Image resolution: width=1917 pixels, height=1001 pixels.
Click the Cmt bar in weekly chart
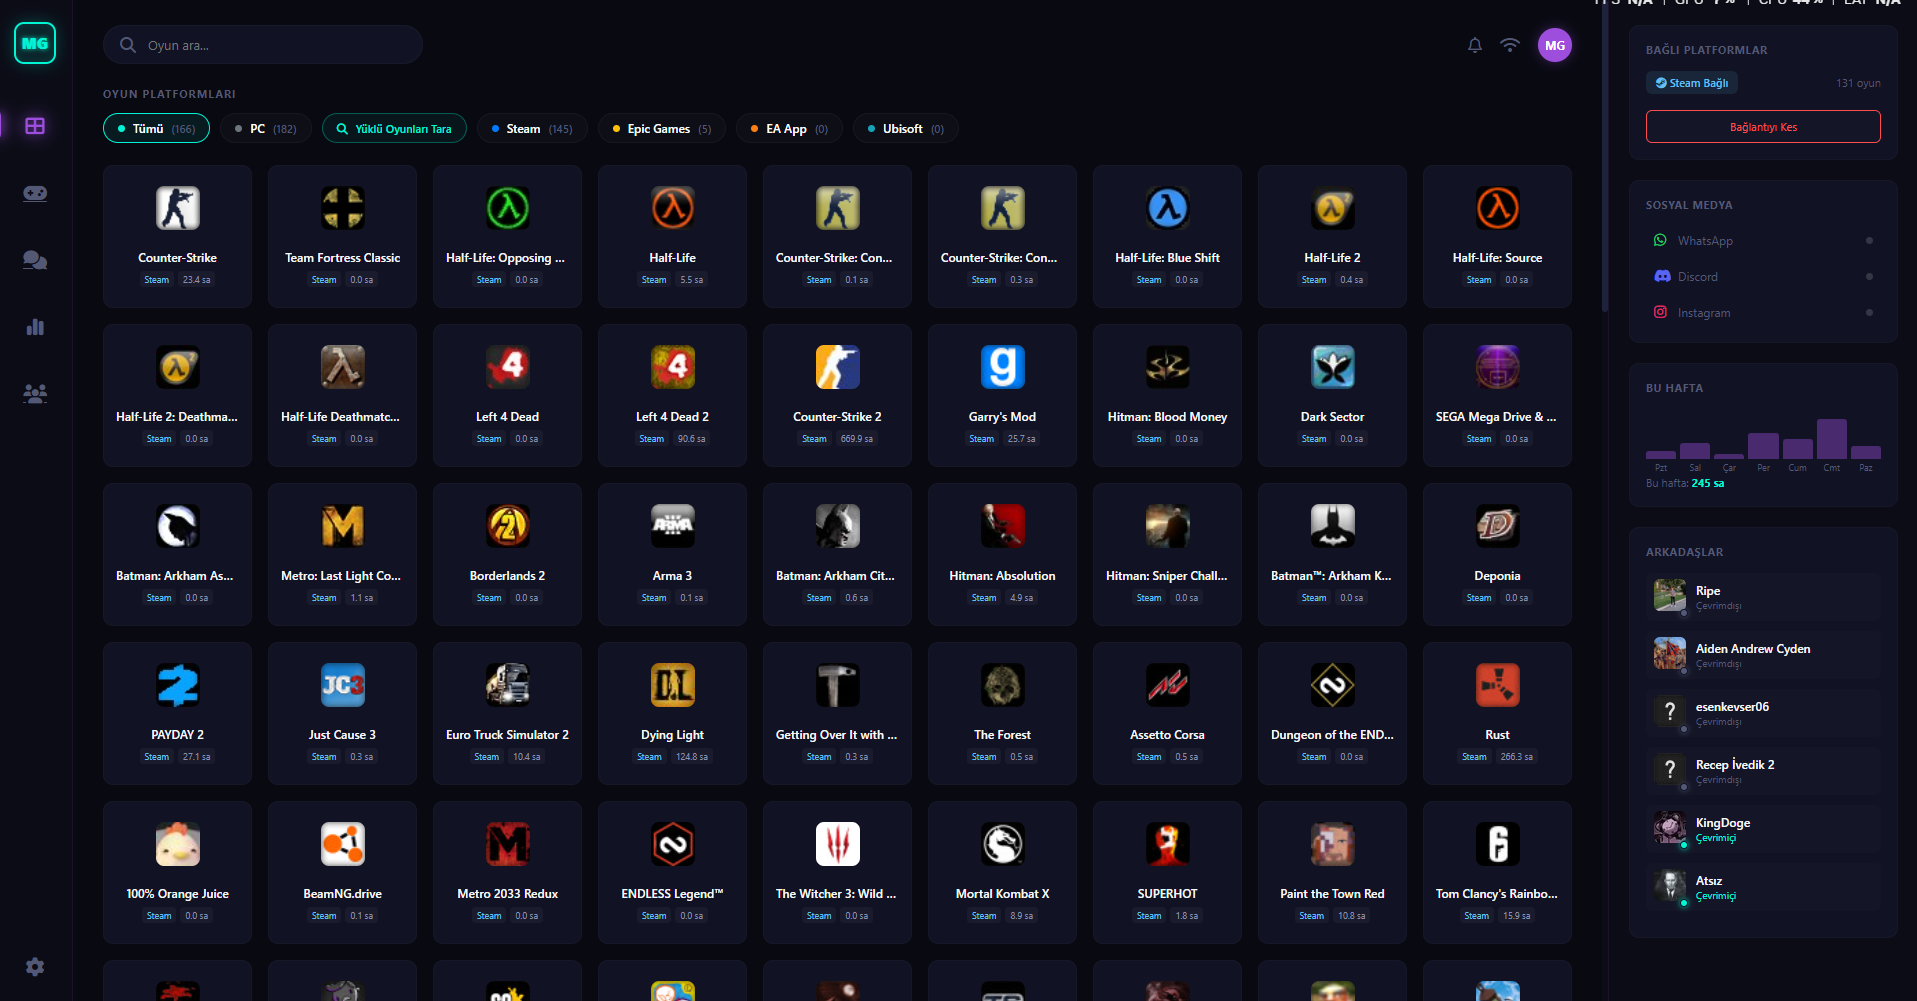pyautogui.click(x=1832, y=439)
